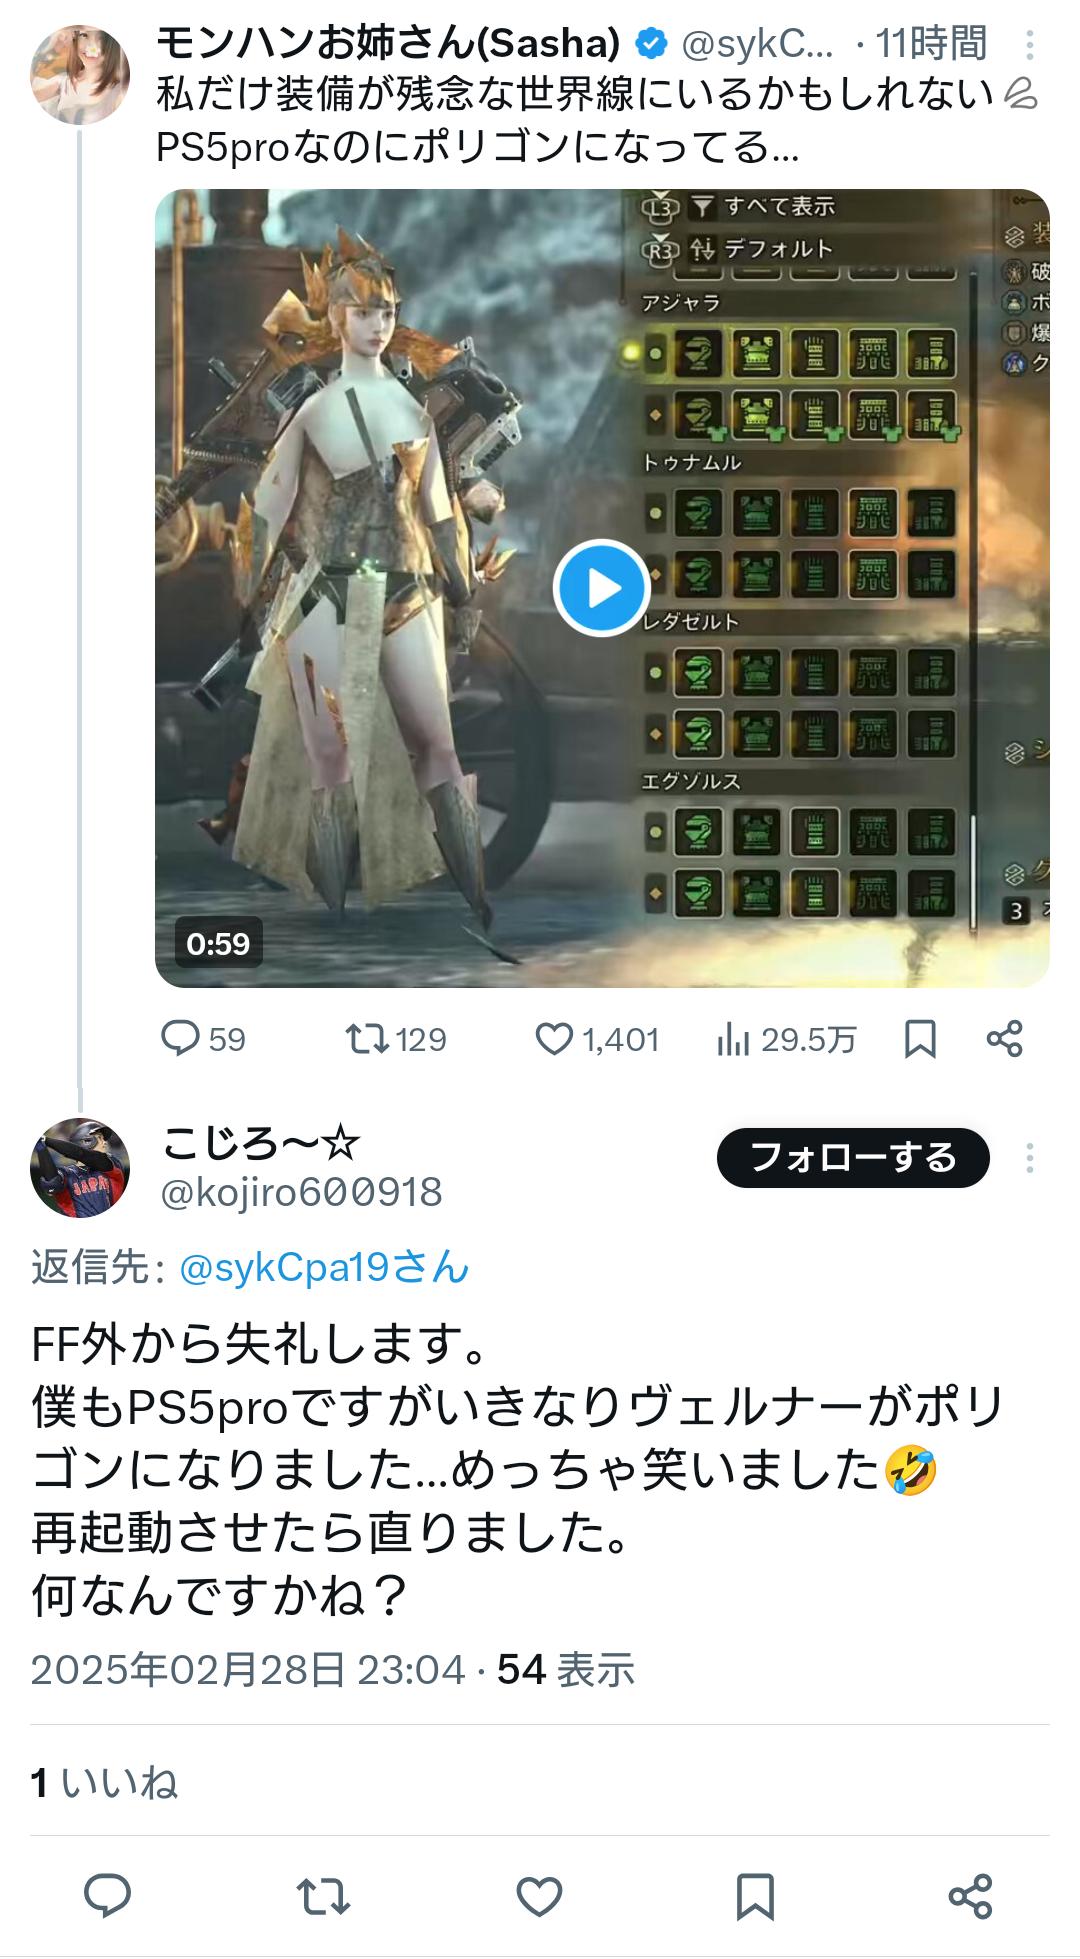
Task: Play the Monster Hunter video
Action: click(602, 588)
